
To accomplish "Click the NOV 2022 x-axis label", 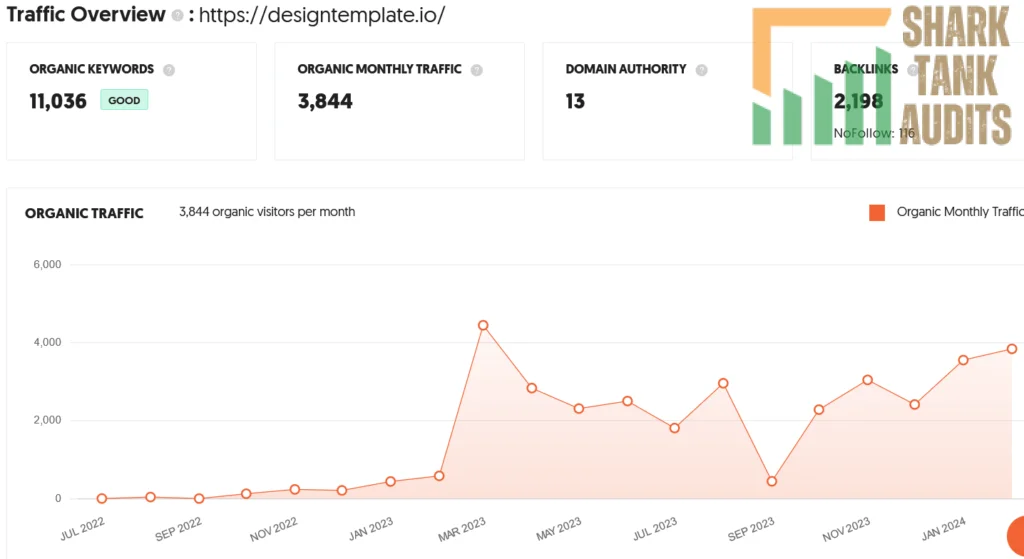I will [x=274, y=528].
